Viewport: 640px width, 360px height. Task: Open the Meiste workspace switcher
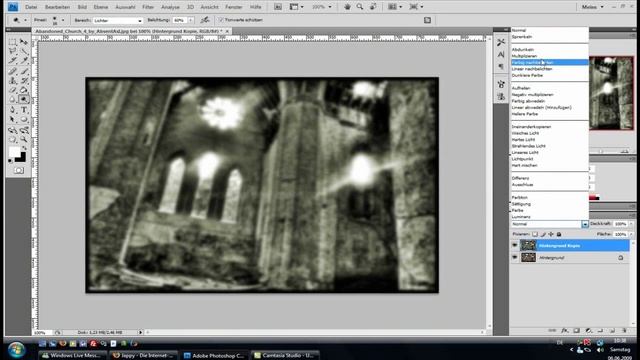pos(592,7)
